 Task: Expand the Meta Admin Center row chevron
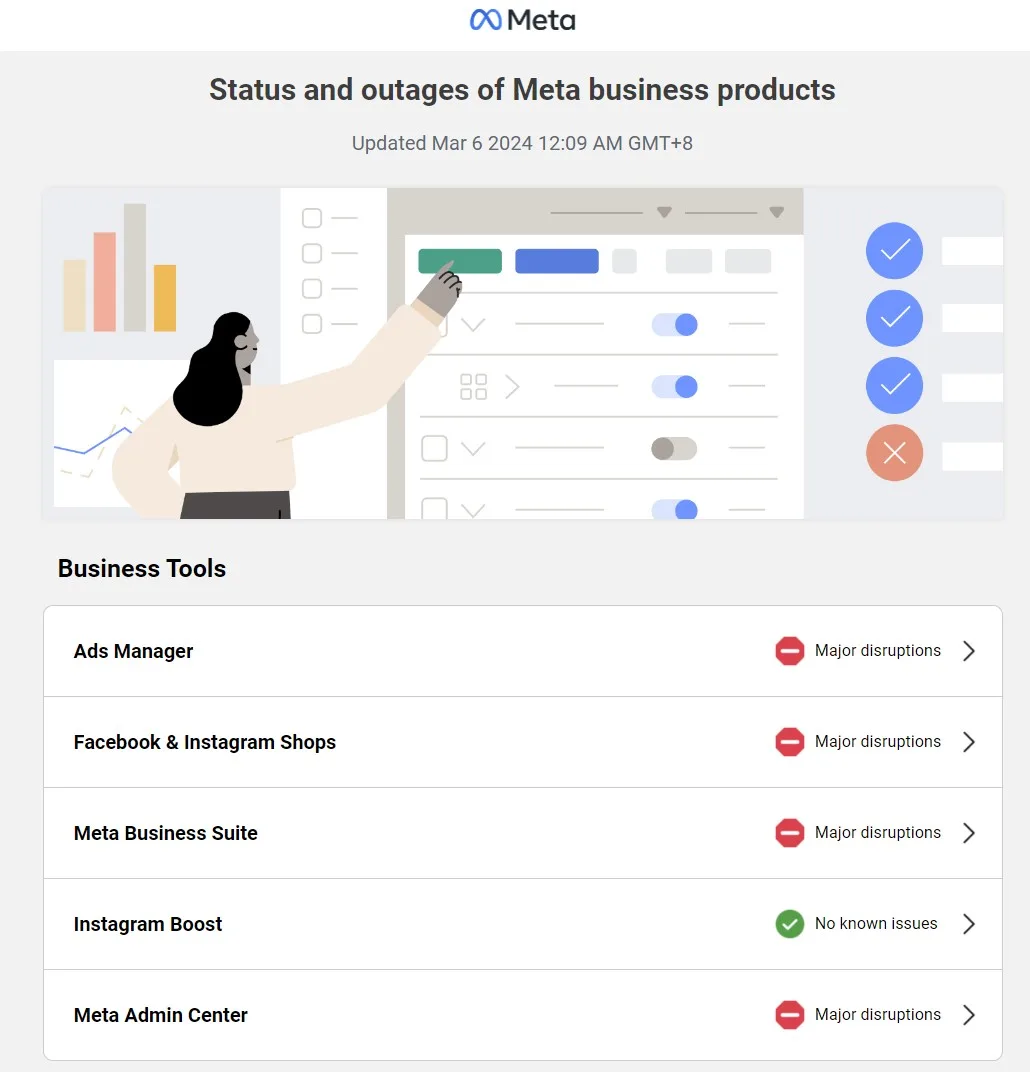968,1015
